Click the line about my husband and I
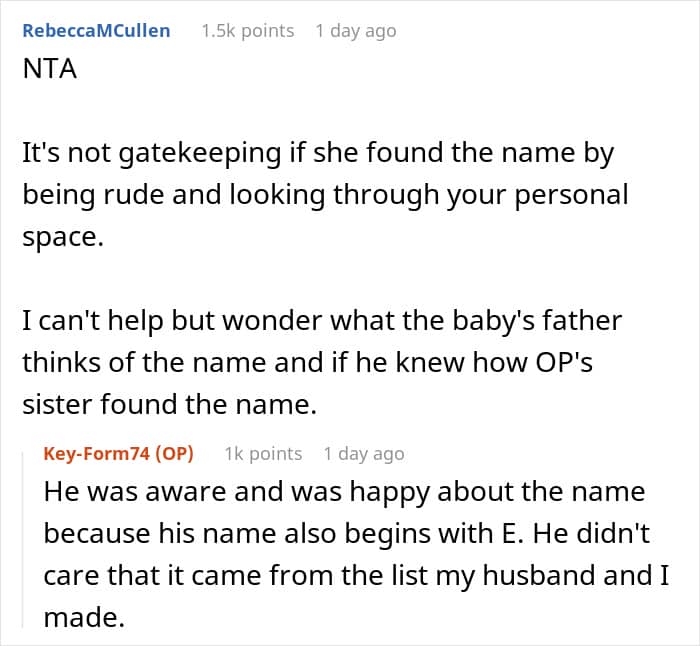 coord(357,575)
